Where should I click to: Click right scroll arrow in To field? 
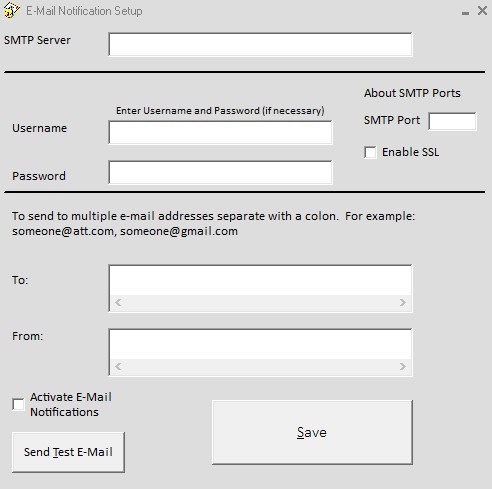click(x=403, y=303)
